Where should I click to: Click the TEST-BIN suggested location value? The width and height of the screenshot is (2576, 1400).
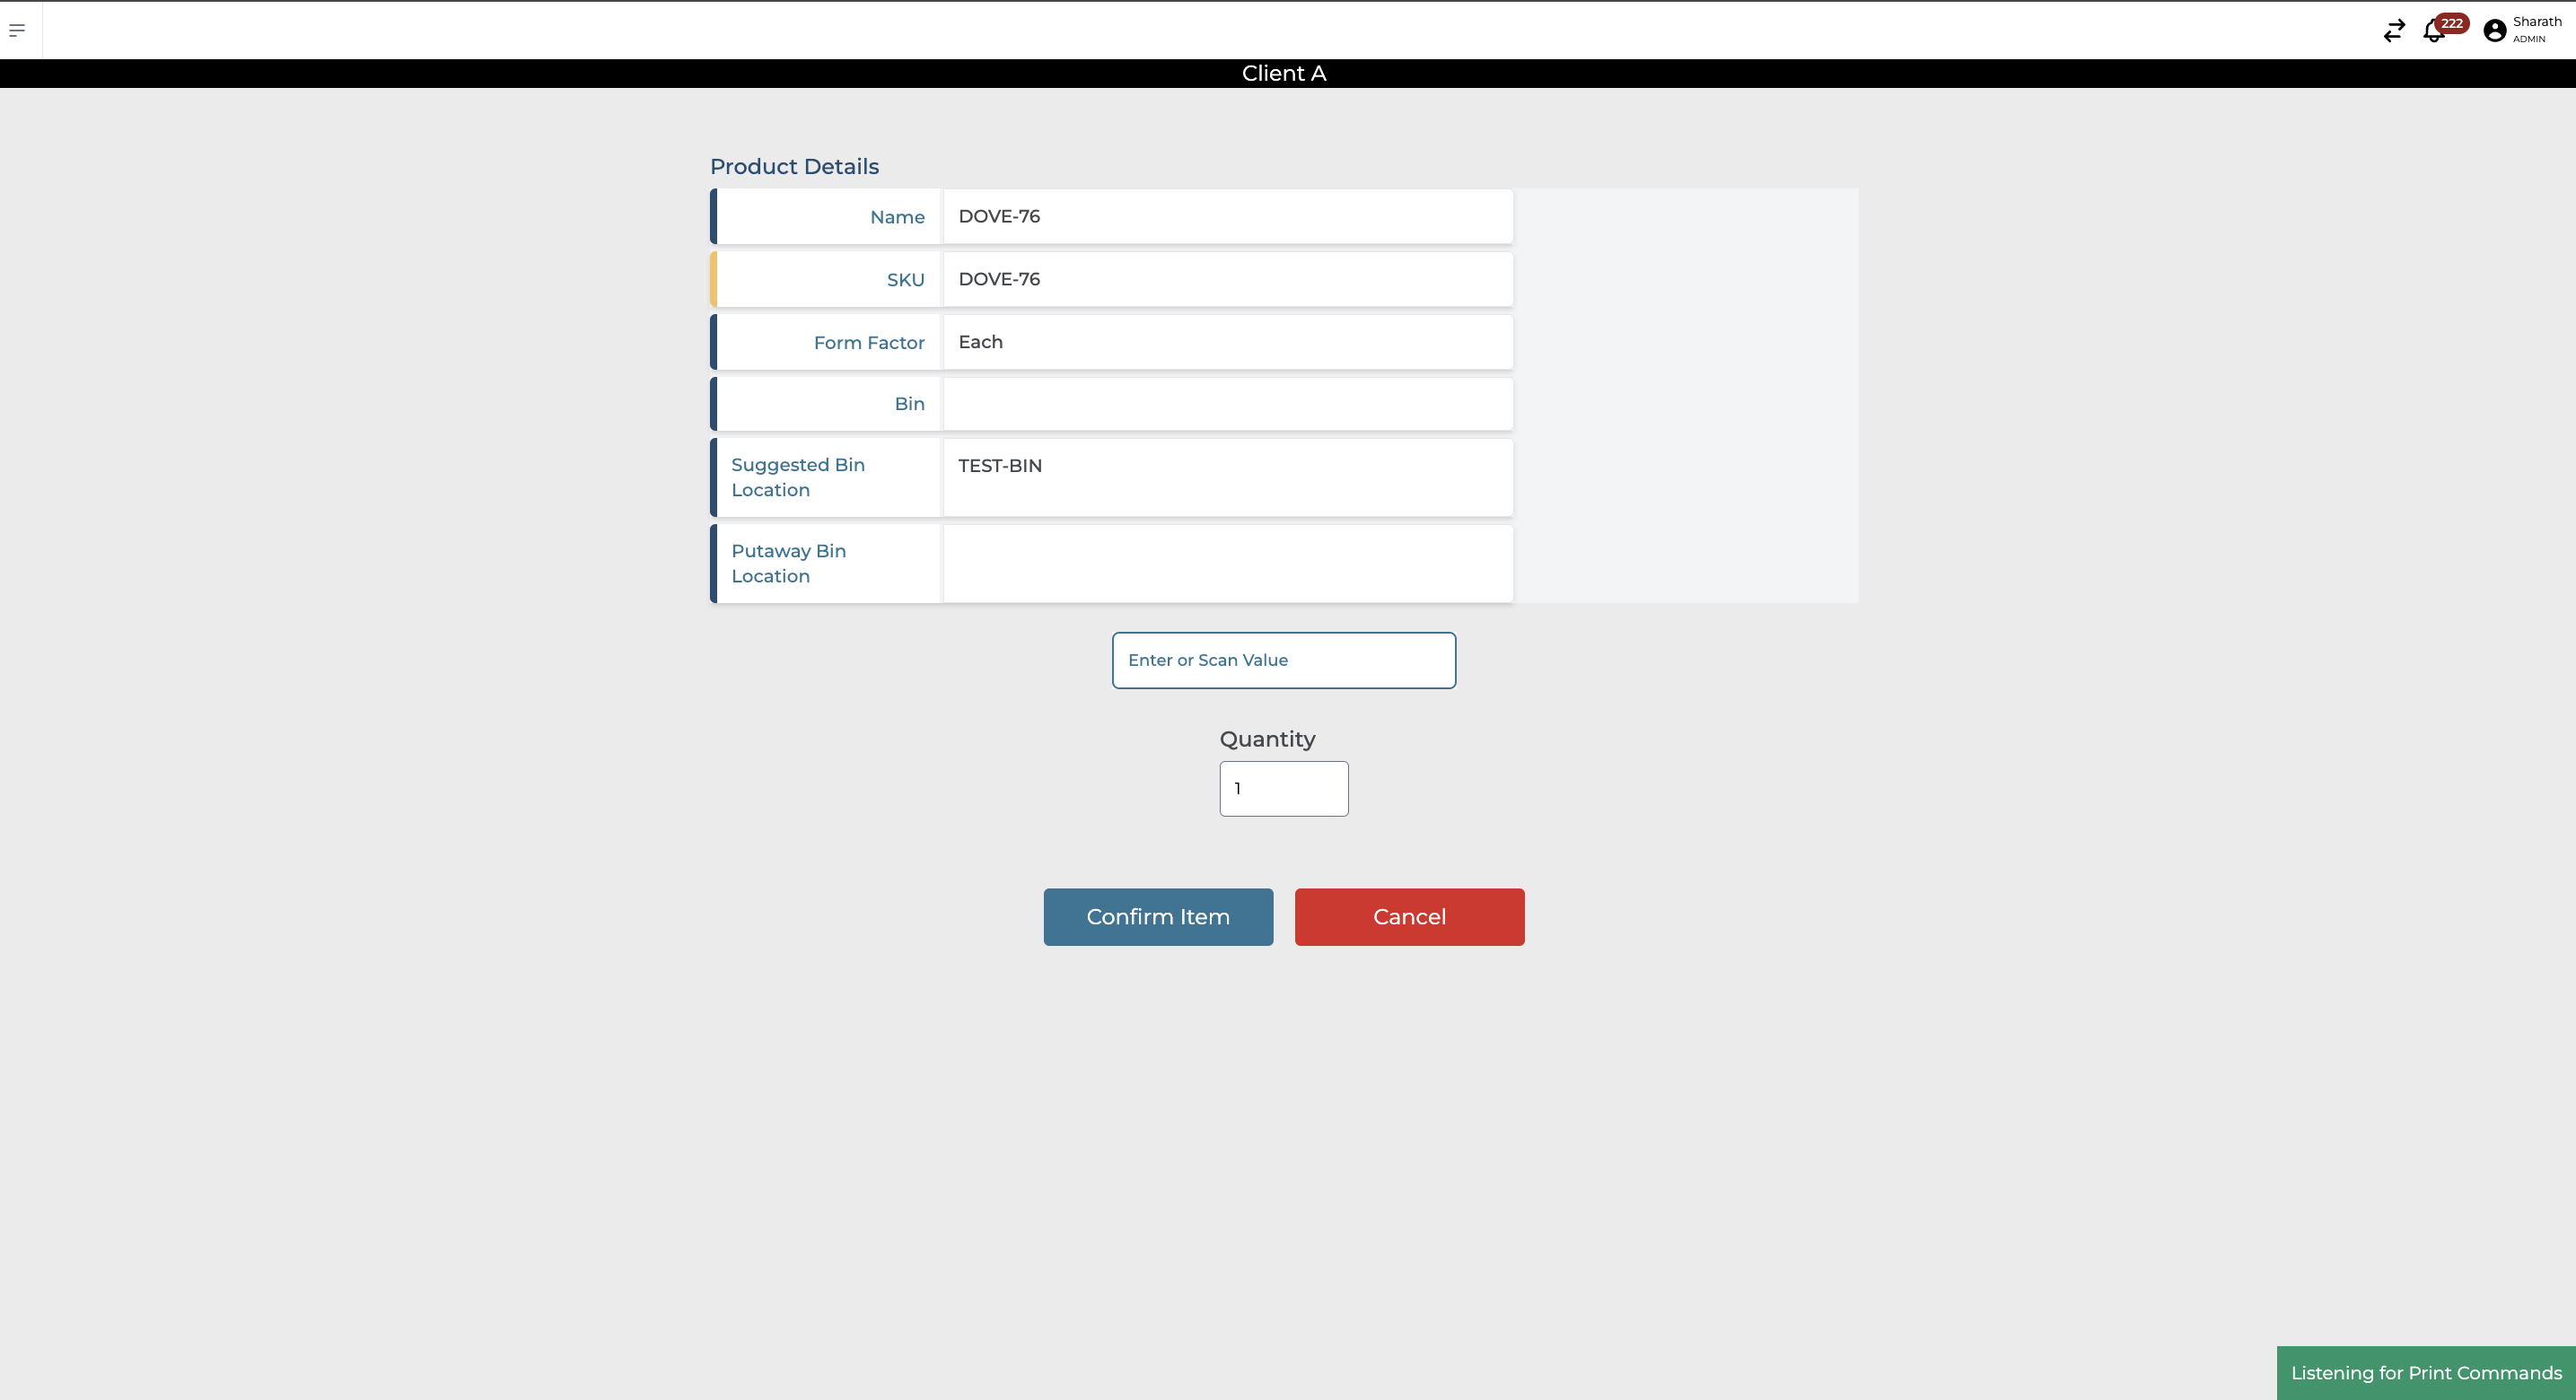1000,466
